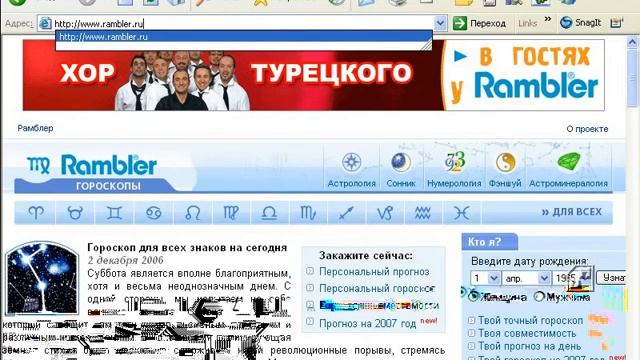Image resolution: width=640 pixels, height=360 pixels.
Task: Click the vertical scrollbar up arrow
Action: (632, 42)
